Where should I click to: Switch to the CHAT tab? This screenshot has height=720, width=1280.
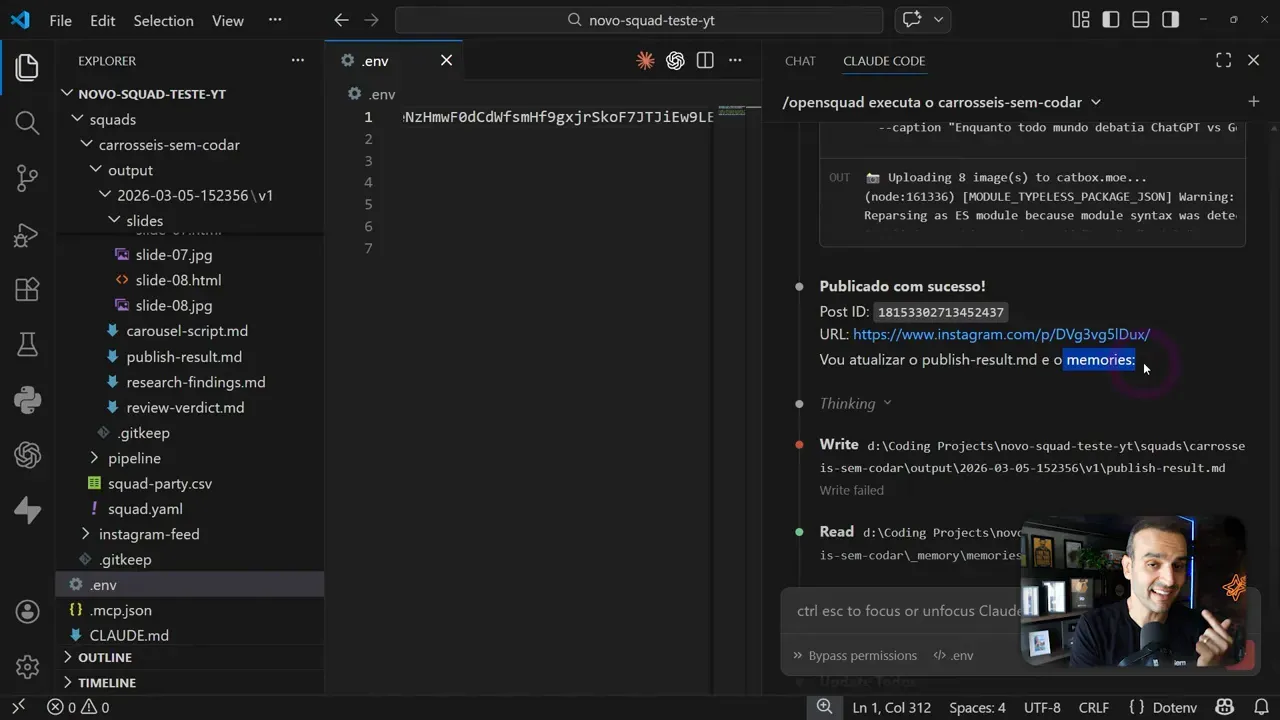800,61
